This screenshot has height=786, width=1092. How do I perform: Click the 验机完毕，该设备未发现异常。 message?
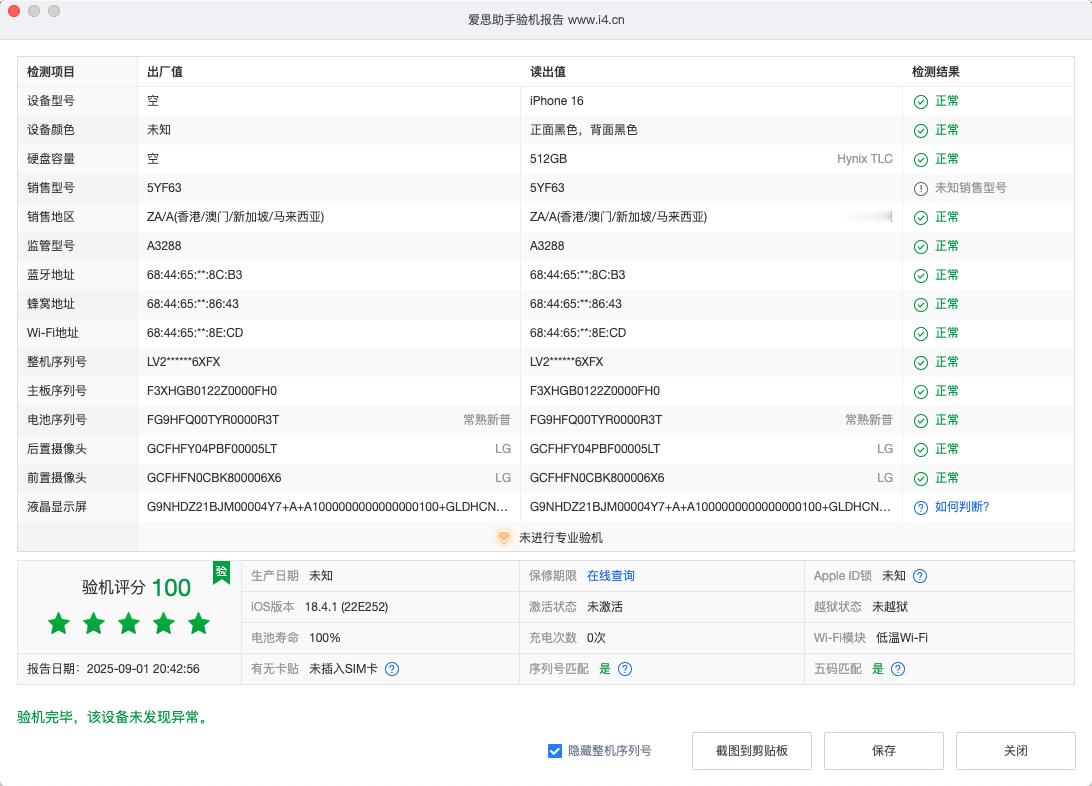point(114,717)
